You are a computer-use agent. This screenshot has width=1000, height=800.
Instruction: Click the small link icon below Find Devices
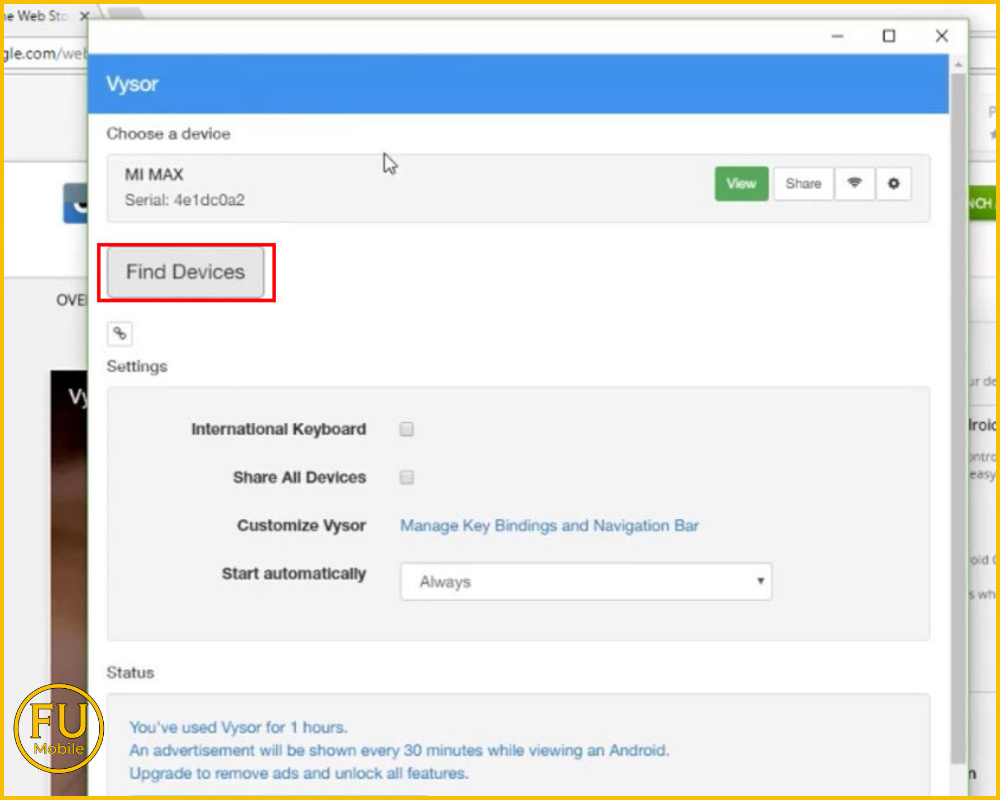point(119,334)
